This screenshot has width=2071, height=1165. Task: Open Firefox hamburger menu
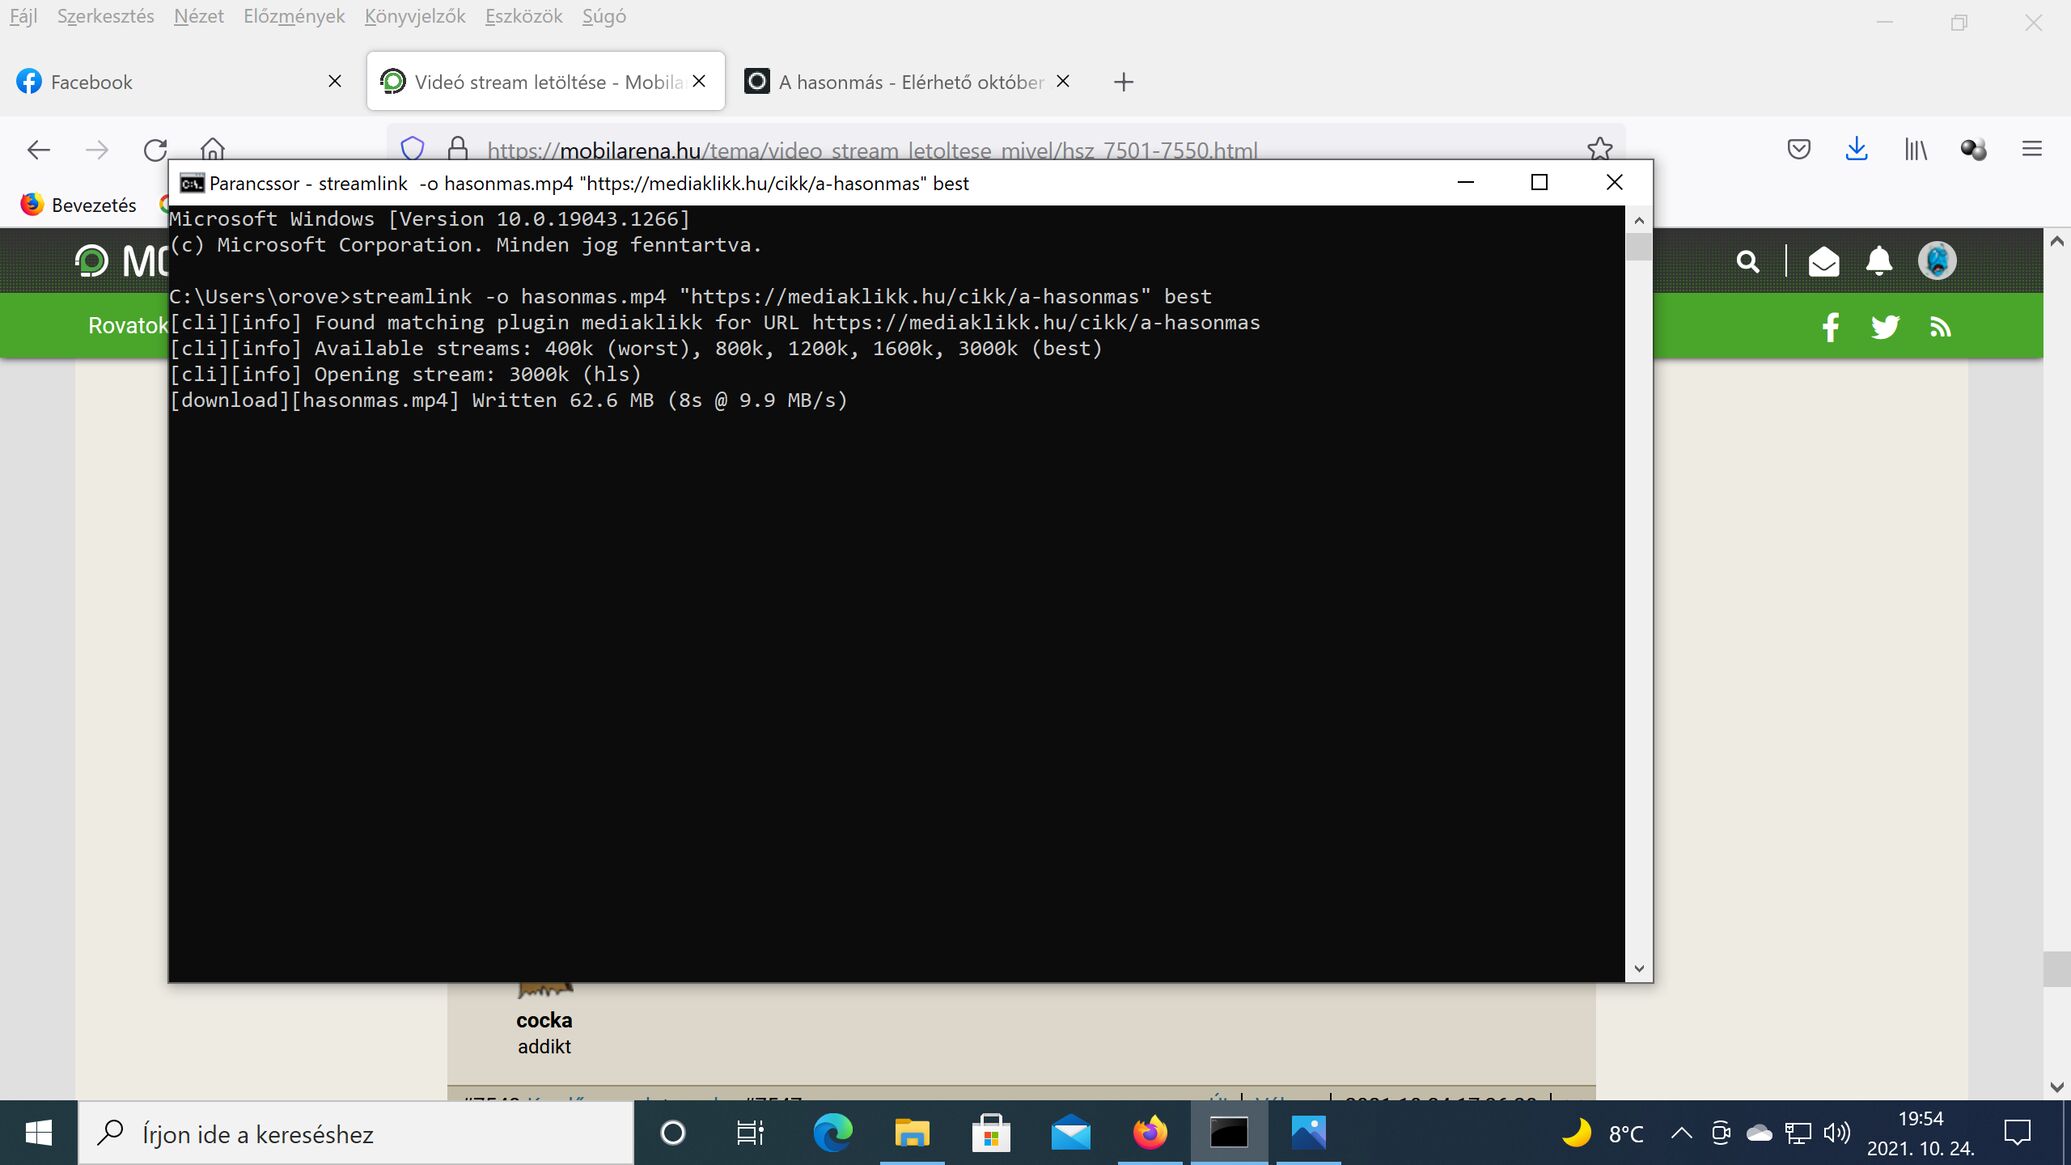[2032, 149]
